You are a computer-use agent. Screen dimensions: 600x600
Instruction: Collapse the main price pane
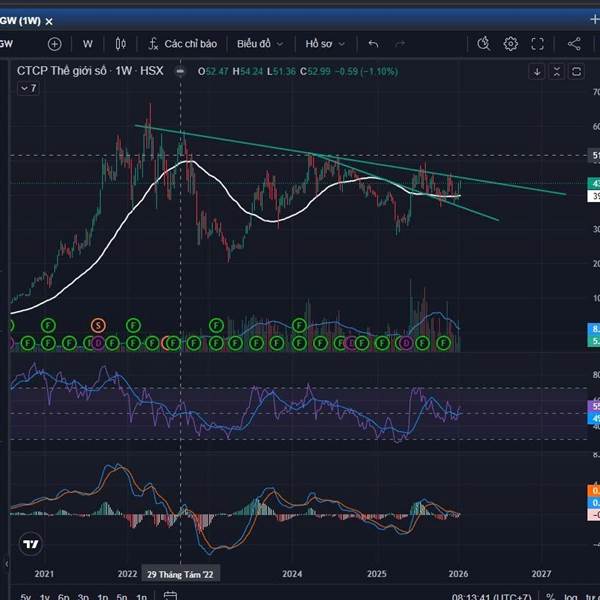[x=556, y=71]
